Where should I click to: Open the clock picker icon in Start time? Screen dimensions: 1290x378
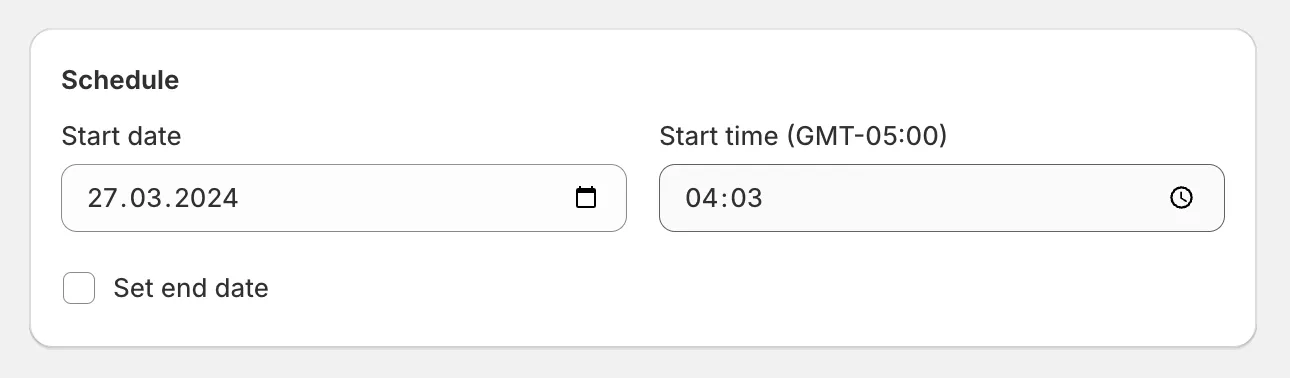1181,198
